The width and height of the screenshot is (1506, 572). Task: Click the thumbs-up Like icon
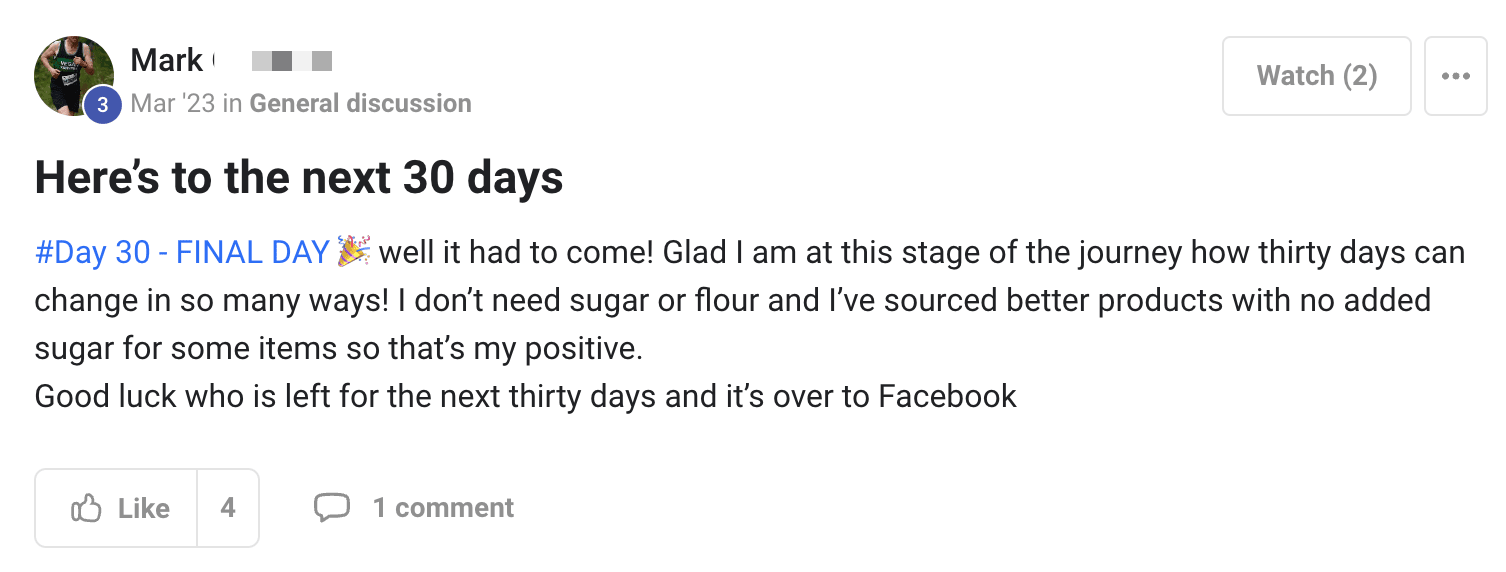pos(87,508)
